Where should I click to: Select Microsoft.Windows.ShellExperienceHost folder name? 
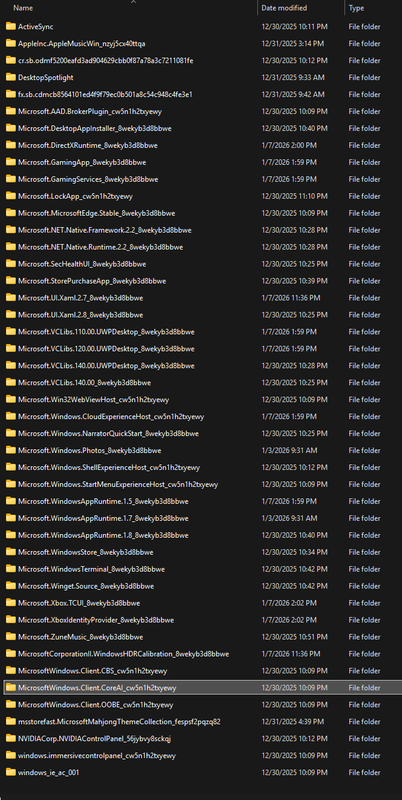point(109,467)
